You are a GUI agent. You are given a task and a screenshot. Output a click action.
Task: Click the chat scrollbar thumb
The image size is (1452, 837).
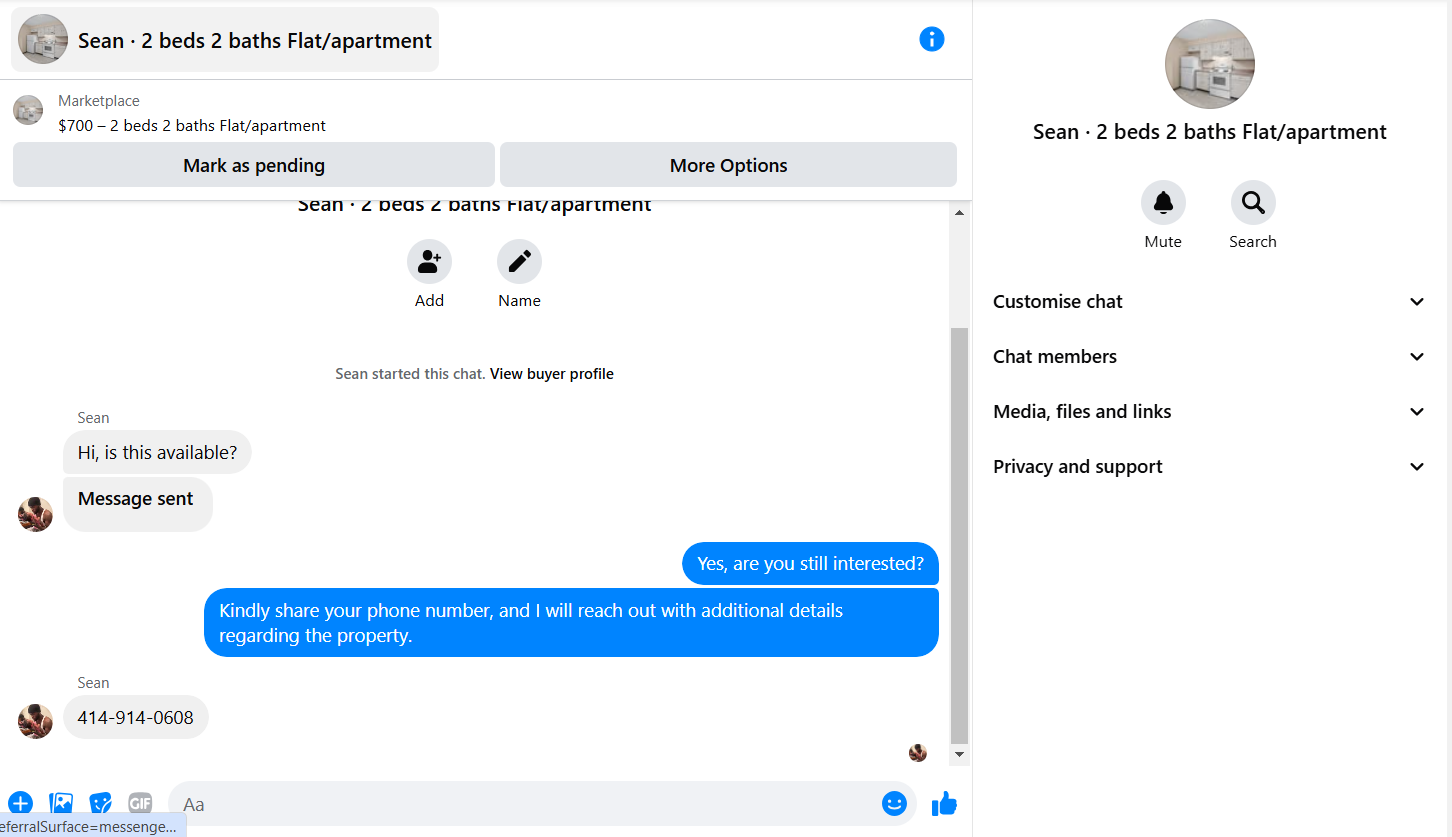[x=960, y=535]
